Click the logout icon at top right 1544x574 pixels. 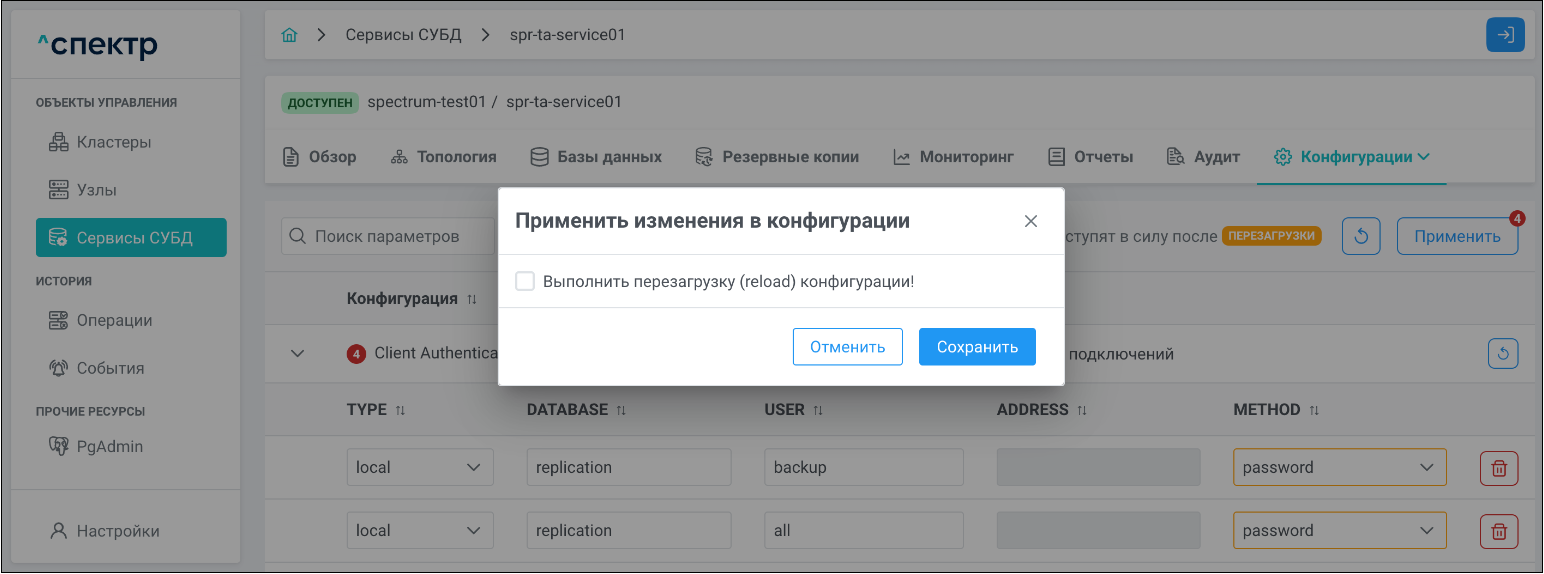(1505, 35)
